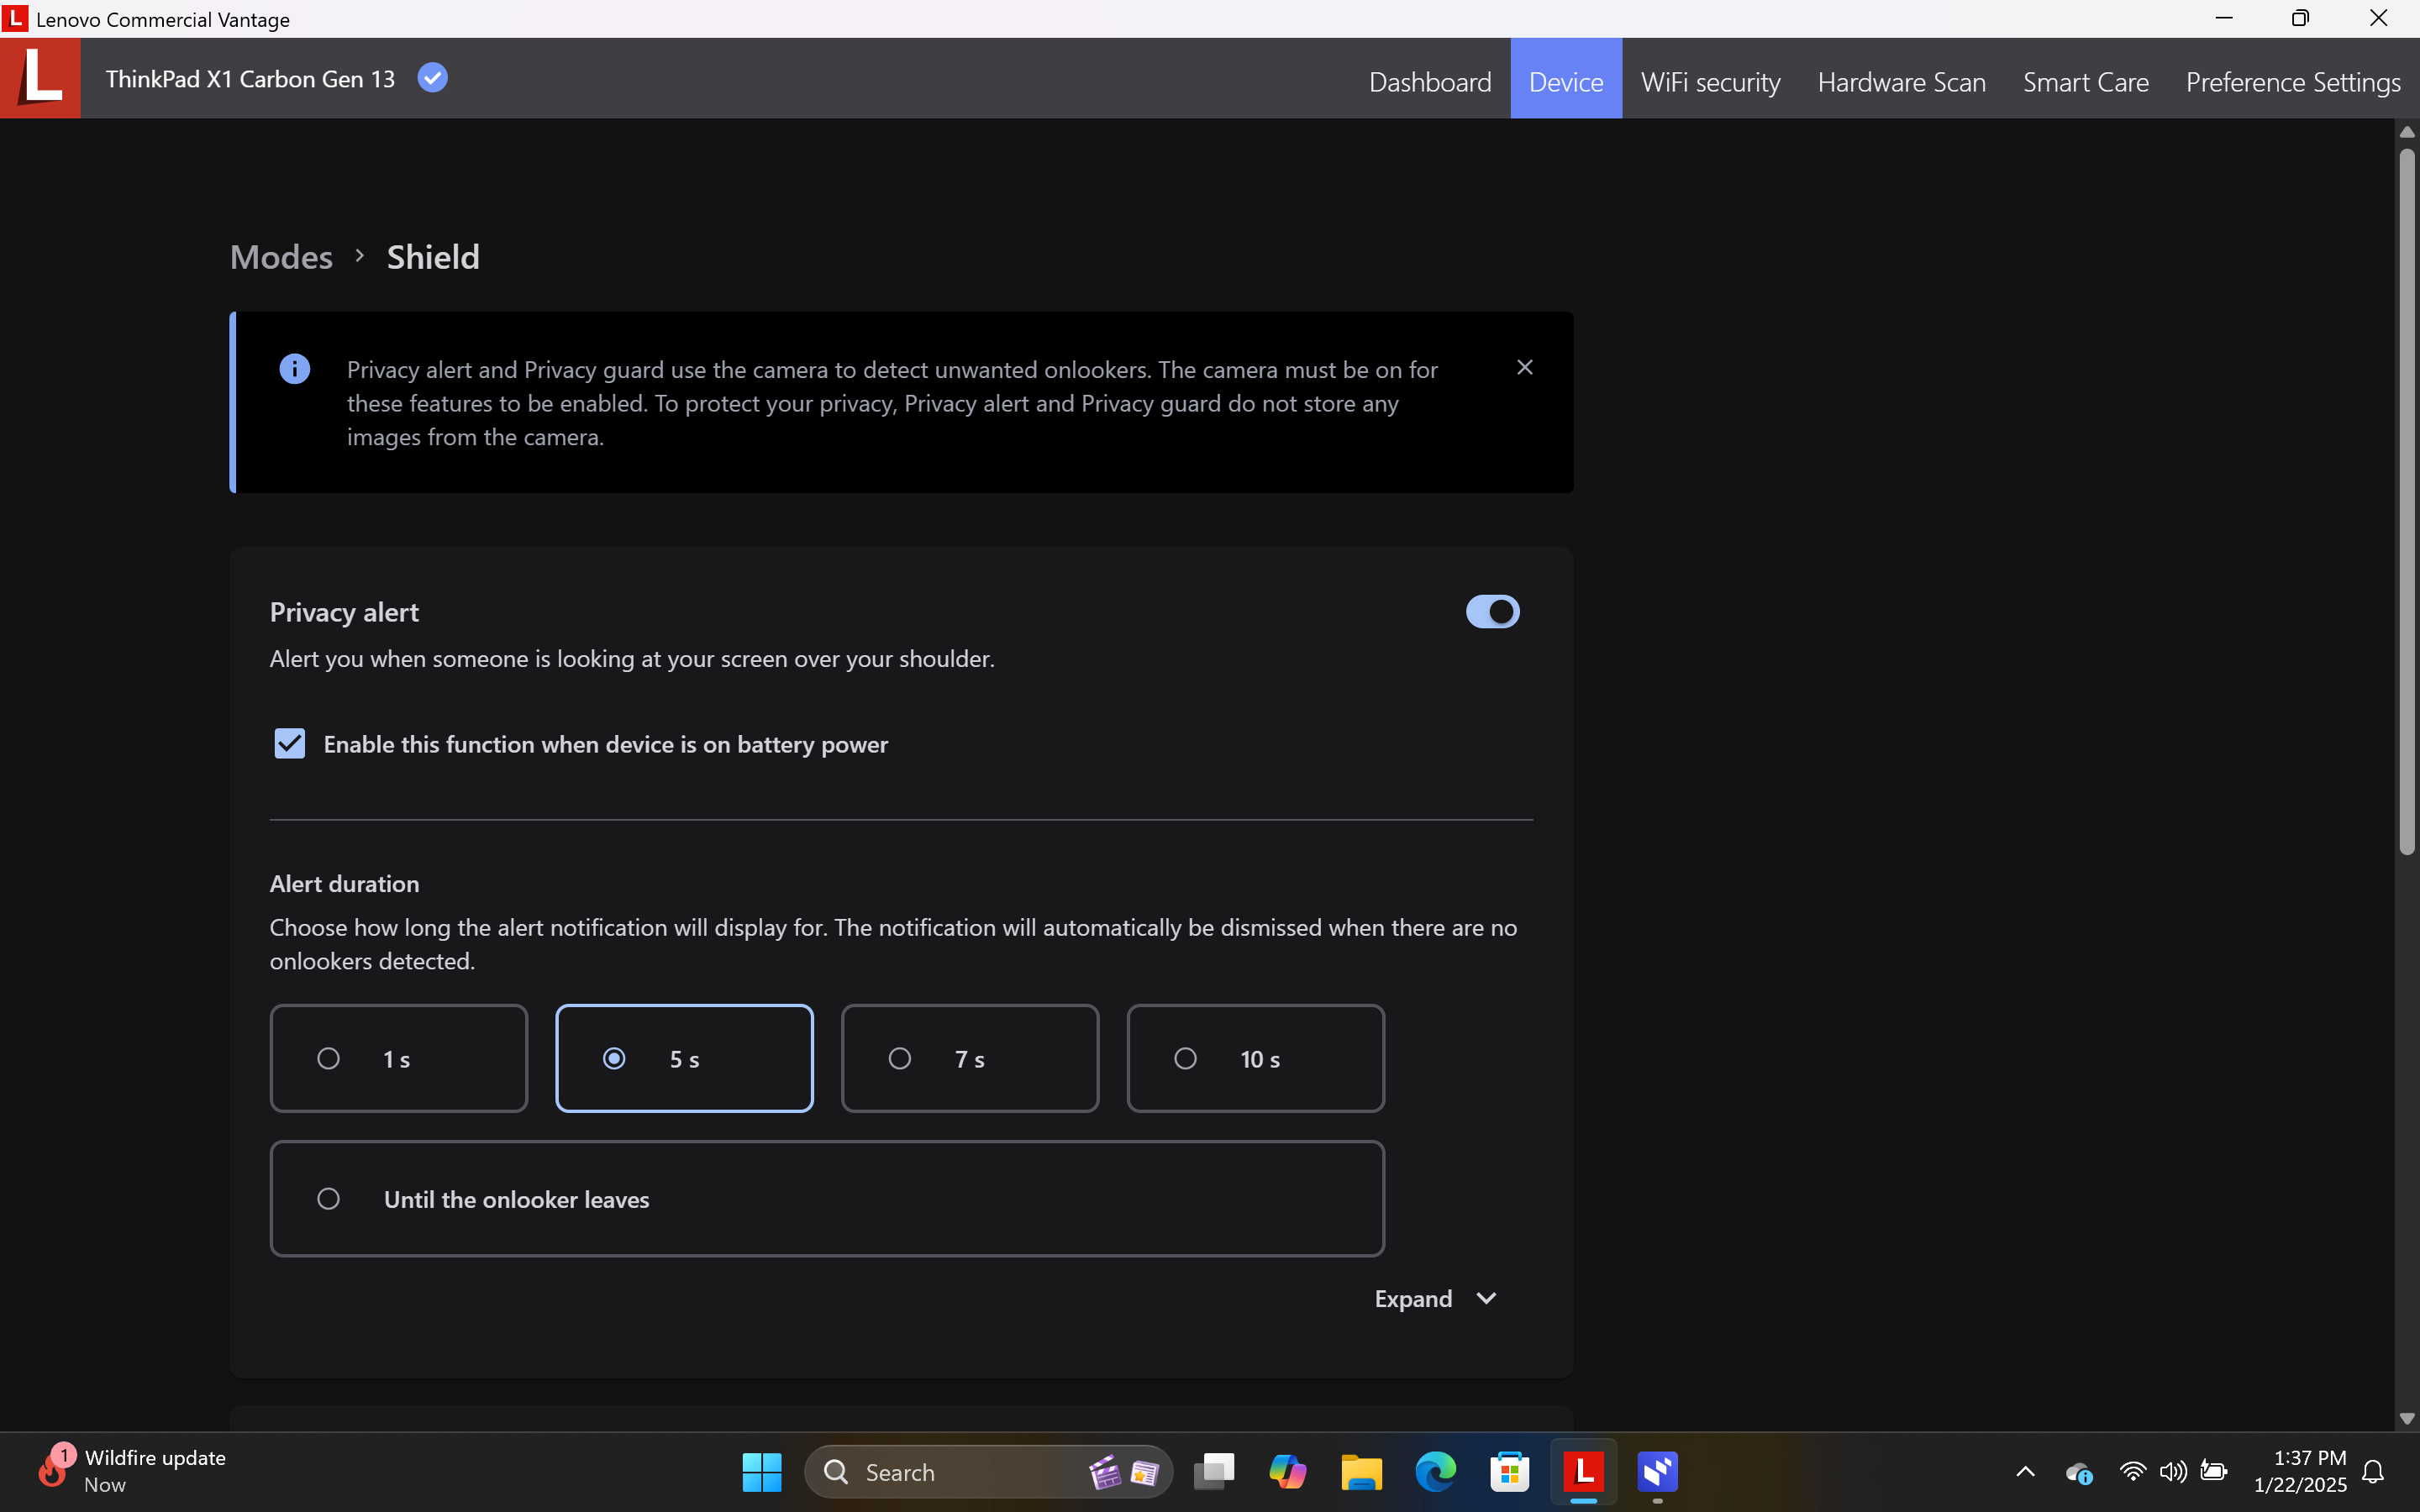The width and height of the screenshot is (2420, 1512).
Task: Open WiFi network tray icon
Action: pos(2132,1472)
